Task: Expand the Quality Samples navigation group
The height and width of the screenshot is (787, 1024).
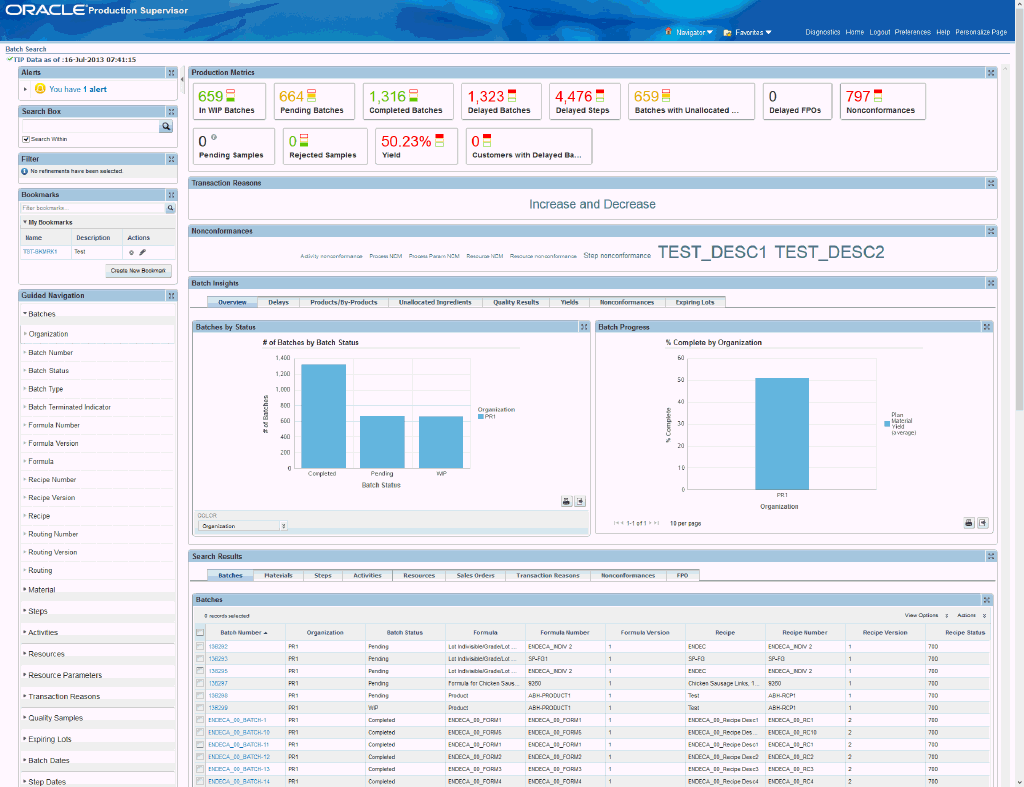Action: 25,717
